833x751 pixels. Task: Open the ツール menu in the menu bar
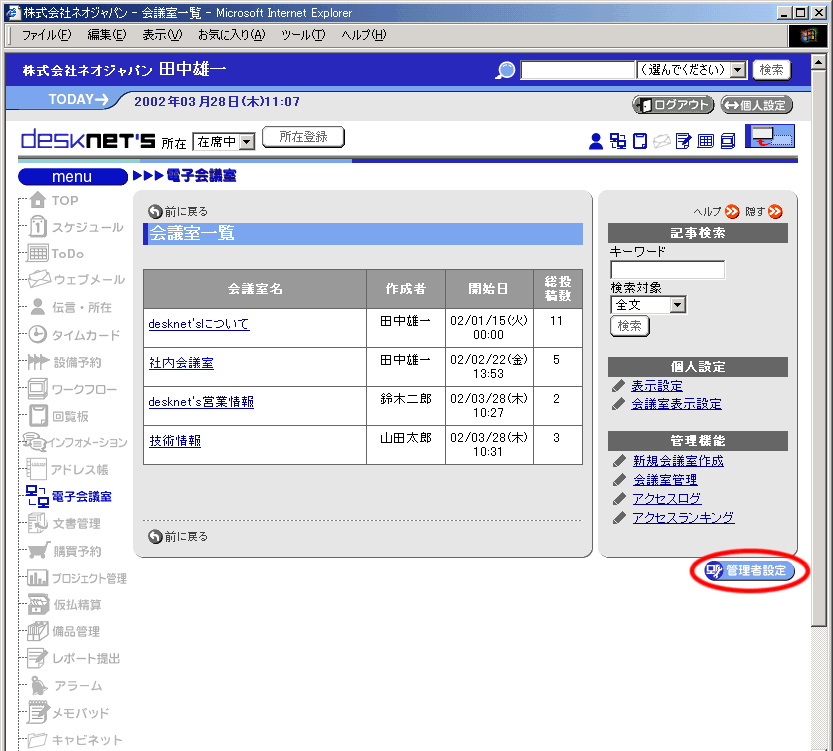303,35
